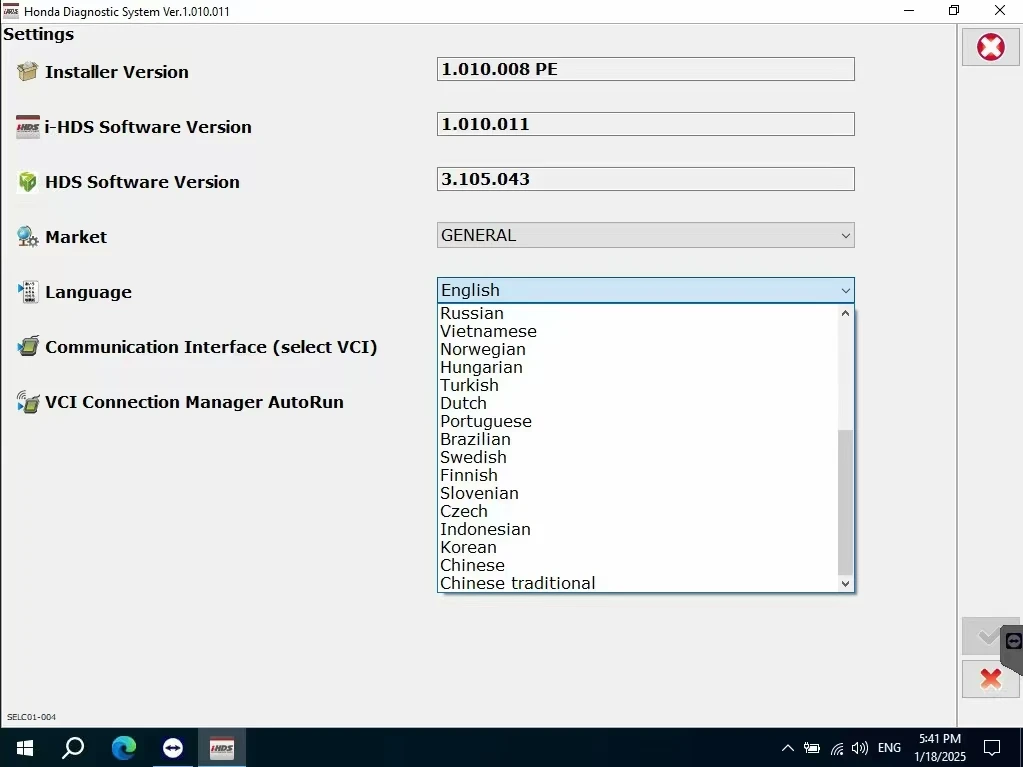The height and width of the screenshot is (767, 1023).
Task: Open the notification center icon
Action: 991,748
